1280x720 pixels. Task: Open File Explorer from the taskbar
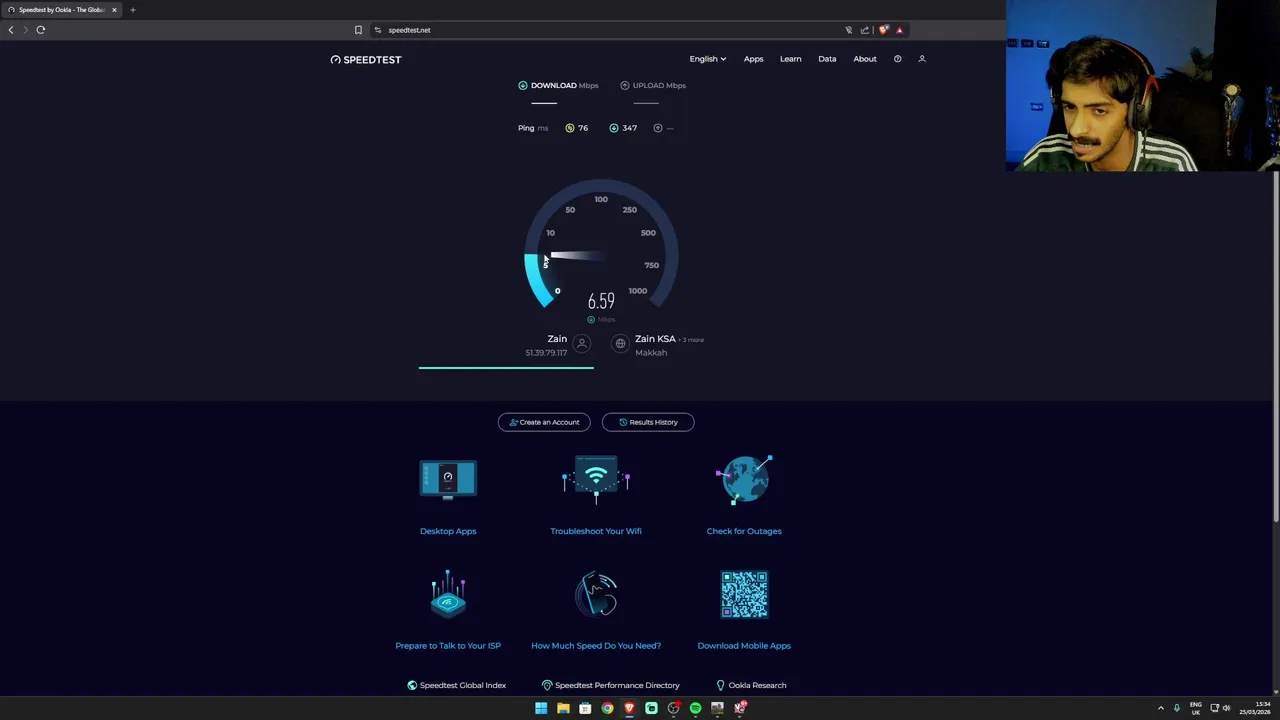563,708
